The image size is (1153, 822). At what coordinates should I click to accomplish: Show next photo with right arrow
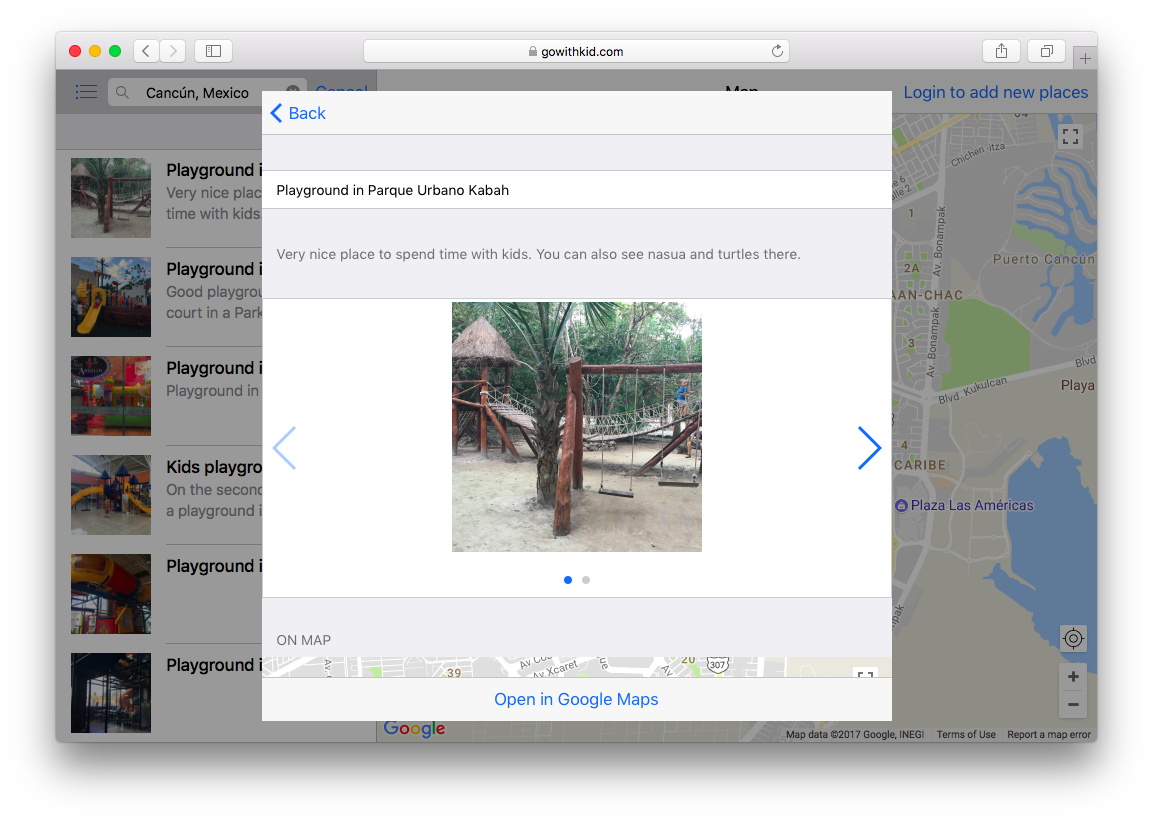(869, 448)
